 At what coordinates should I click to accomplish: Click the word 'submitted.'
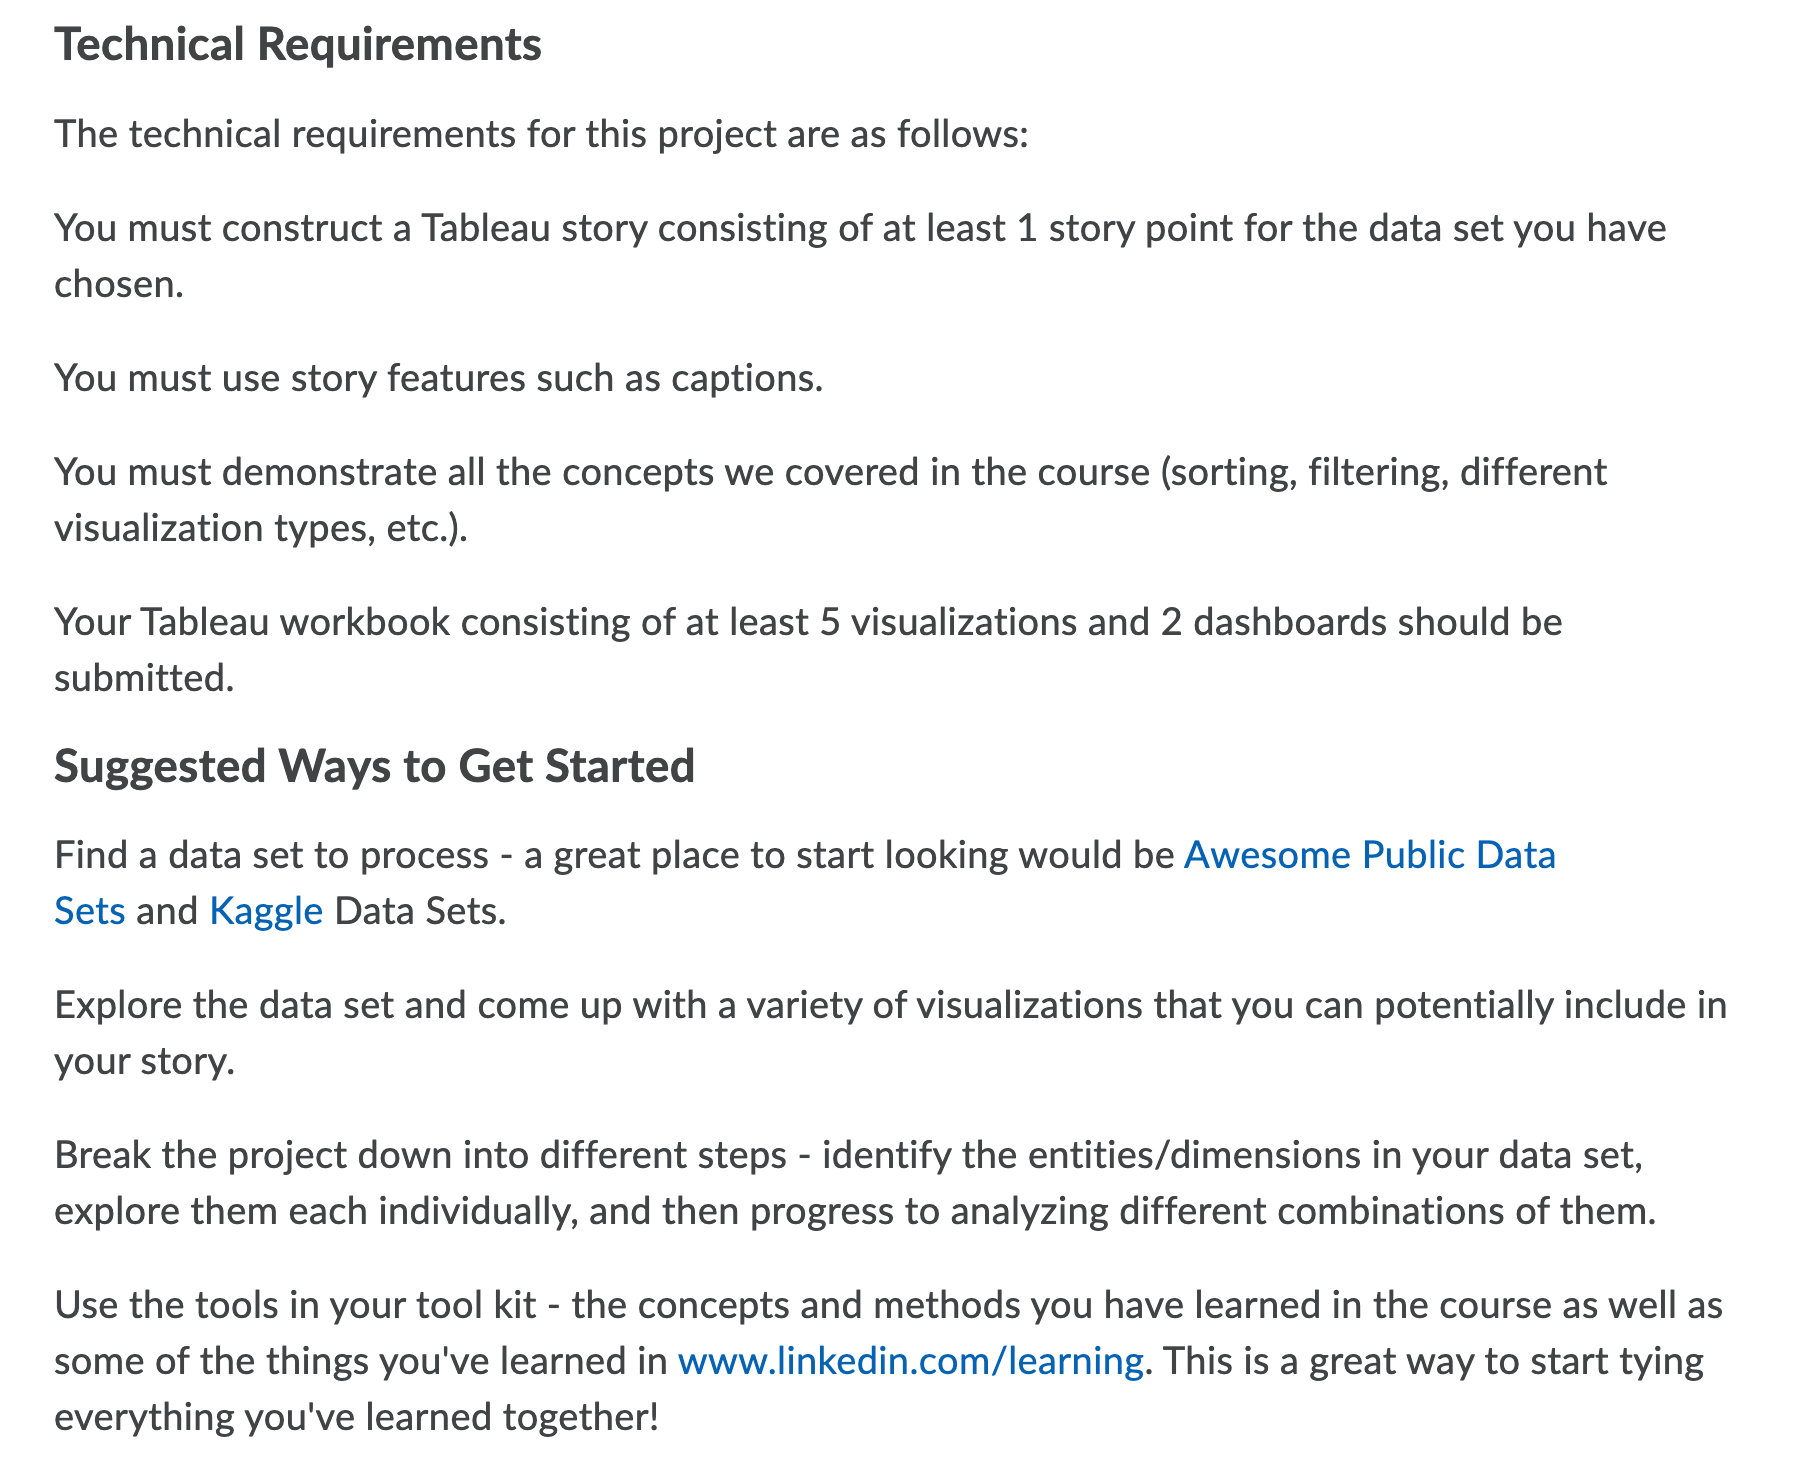144,678
